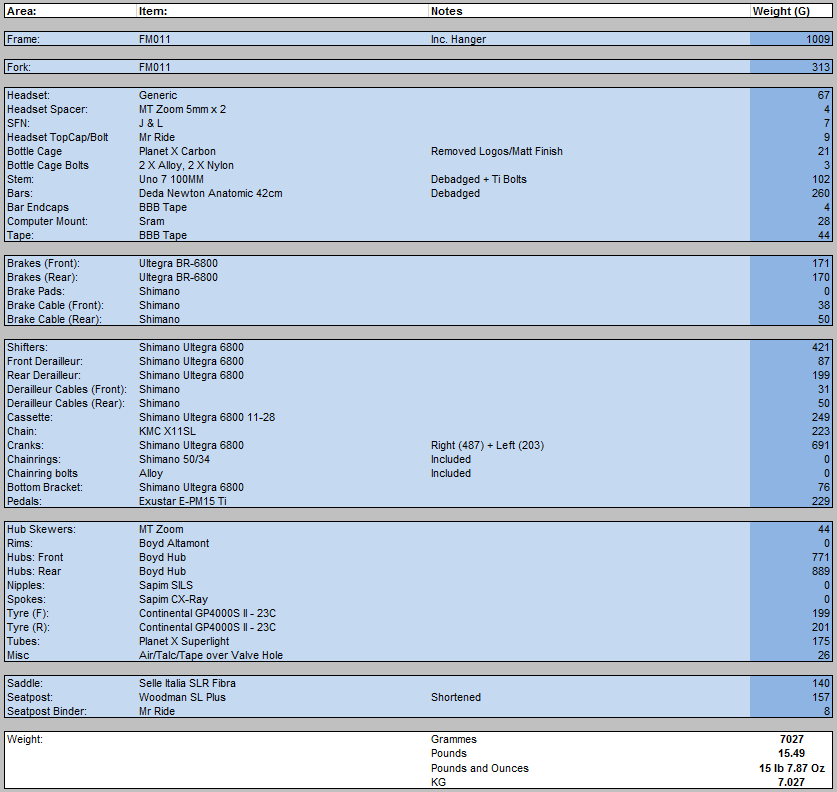Image resolution: width=837 pixels, height=792 pixels.
Task: Click the 'Removed Logos/Matt Finish' note
Action: (496, 151)
